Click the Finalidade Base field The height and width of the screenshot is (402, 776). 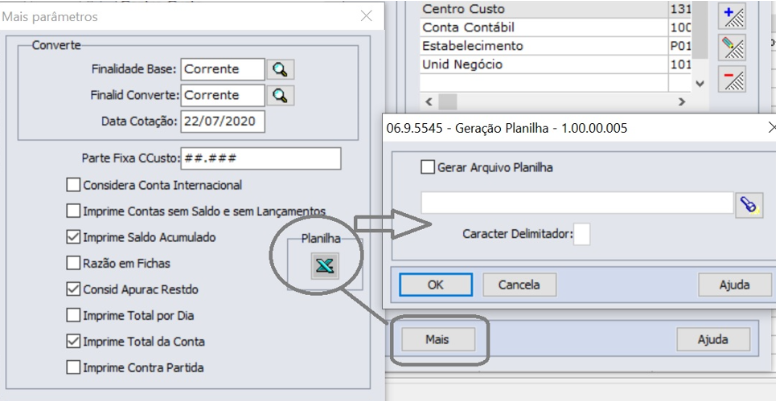pos(223,69)
